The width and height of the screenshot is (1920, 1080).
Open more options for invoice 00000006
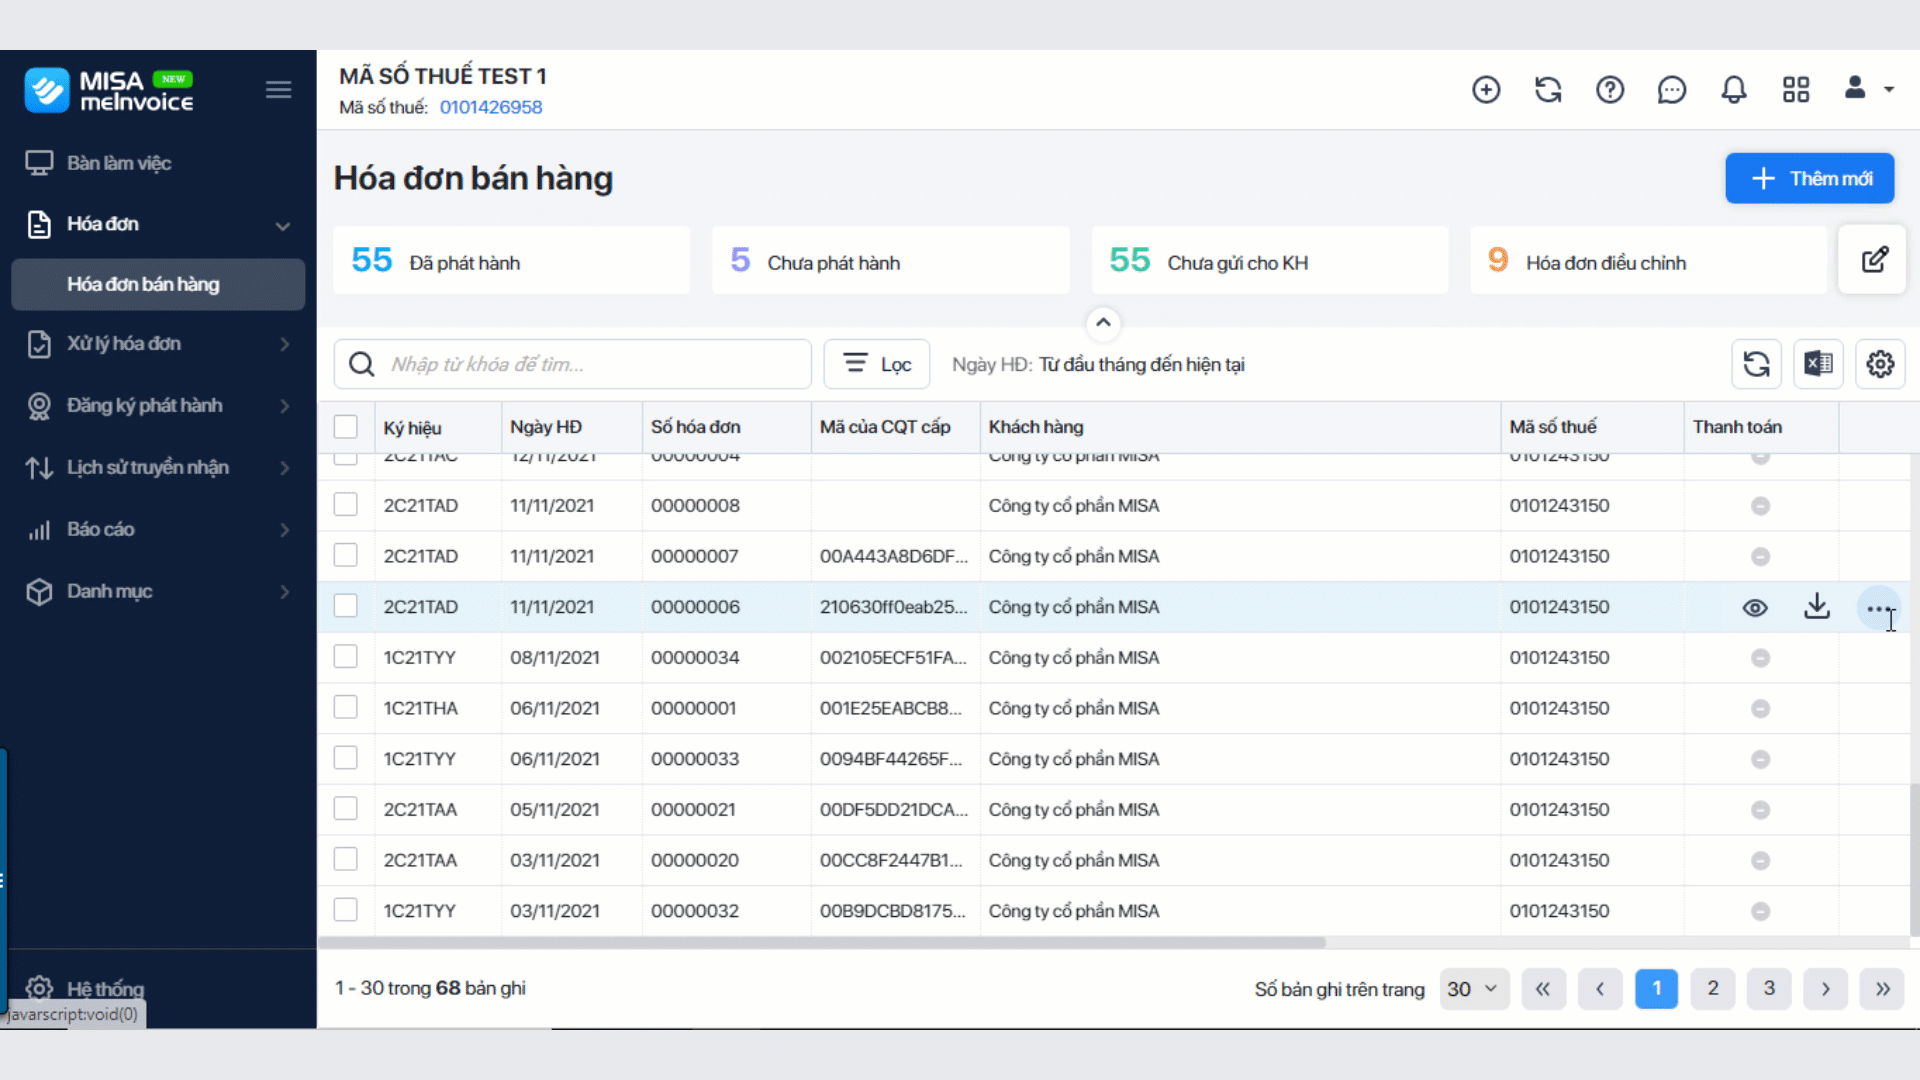[x=1879, y=608]
